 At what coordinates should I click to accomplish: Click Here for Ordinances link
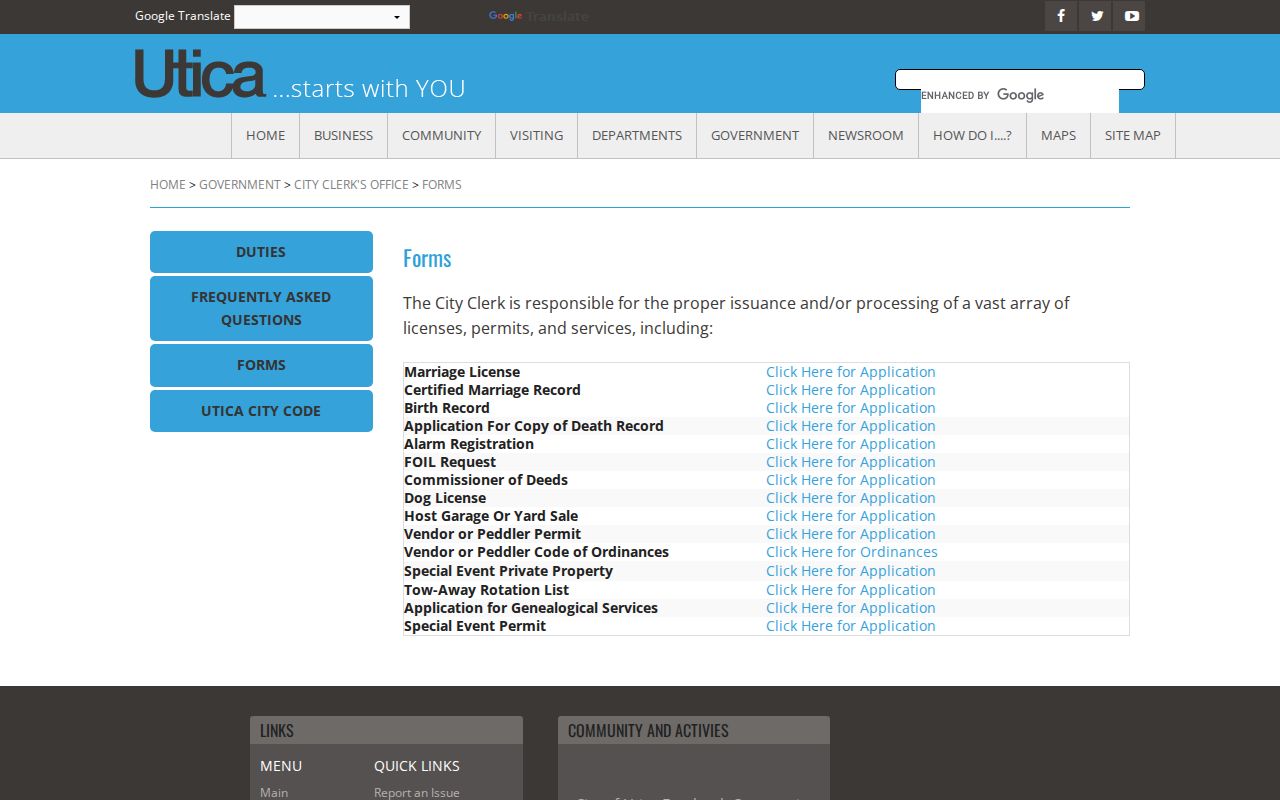click(x=852, y=552)
